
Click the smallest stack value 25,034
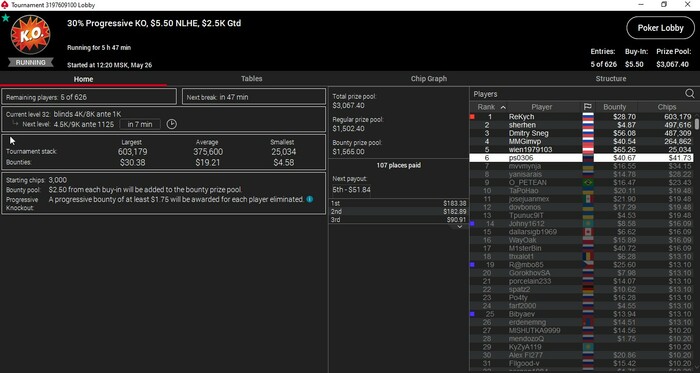(283, 152)
